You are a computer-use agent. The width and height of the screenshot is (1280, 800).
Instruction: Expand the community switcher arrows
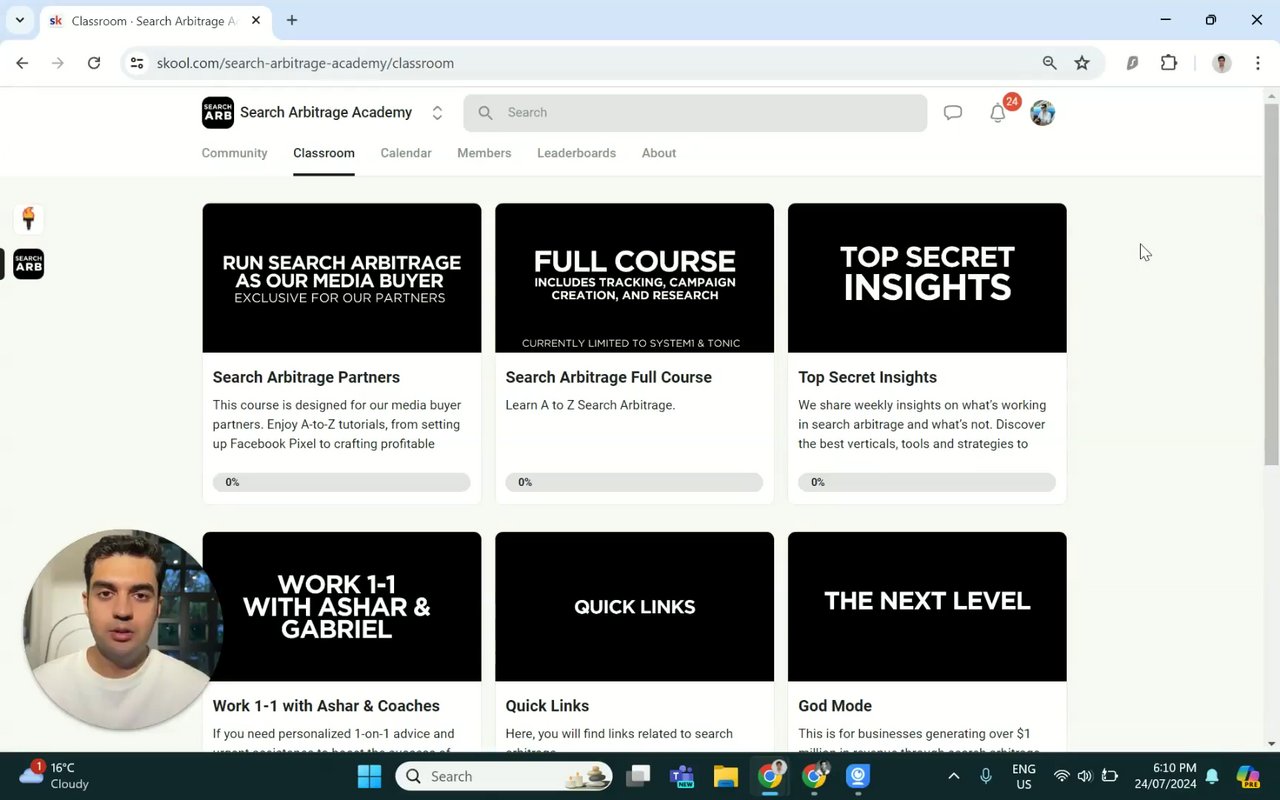click(x=437, y=113)
